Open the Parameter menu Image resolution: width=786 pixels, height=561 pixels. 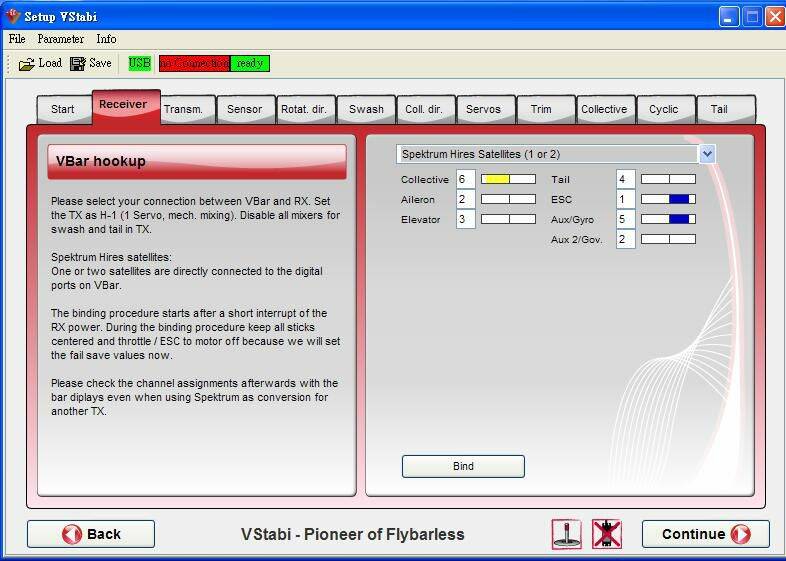61,39
